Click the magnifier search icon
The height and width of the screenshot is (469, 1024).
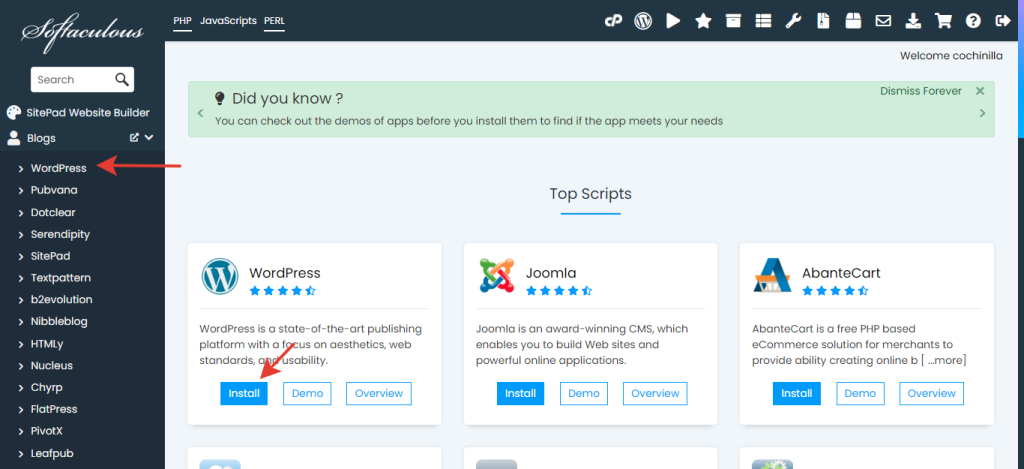pyautogui.click(x=122, y=80)
